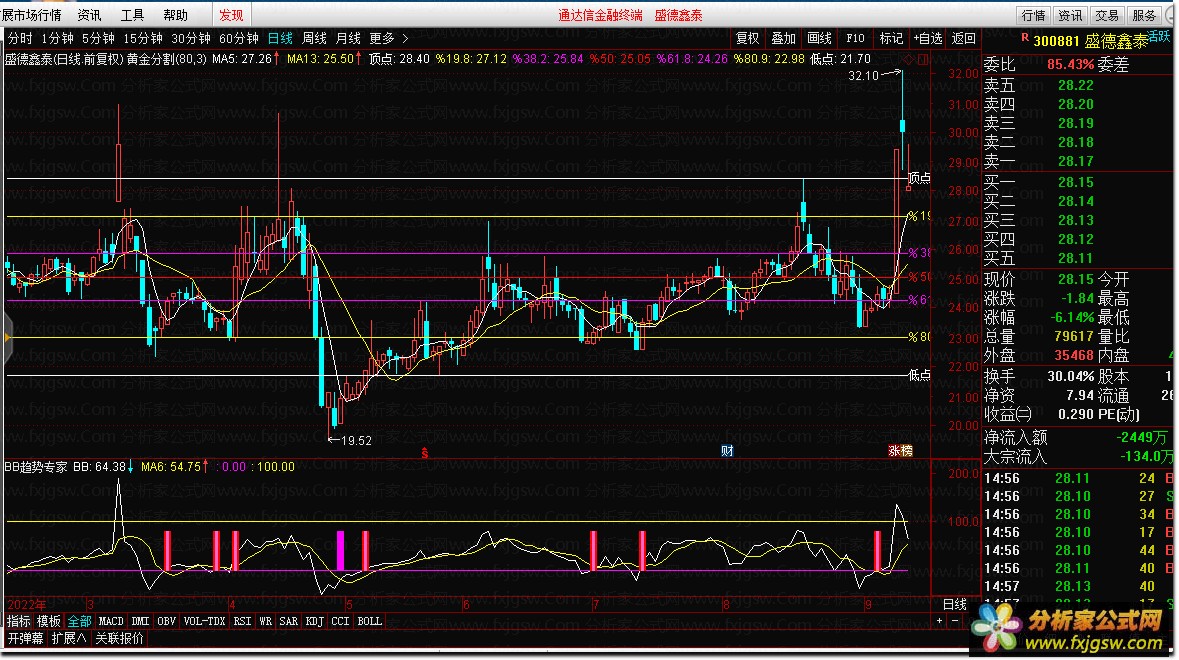The image size is (1179, 660).
Task: Open the 资讯 menu in the top menu bar
Action: [89, 15]
